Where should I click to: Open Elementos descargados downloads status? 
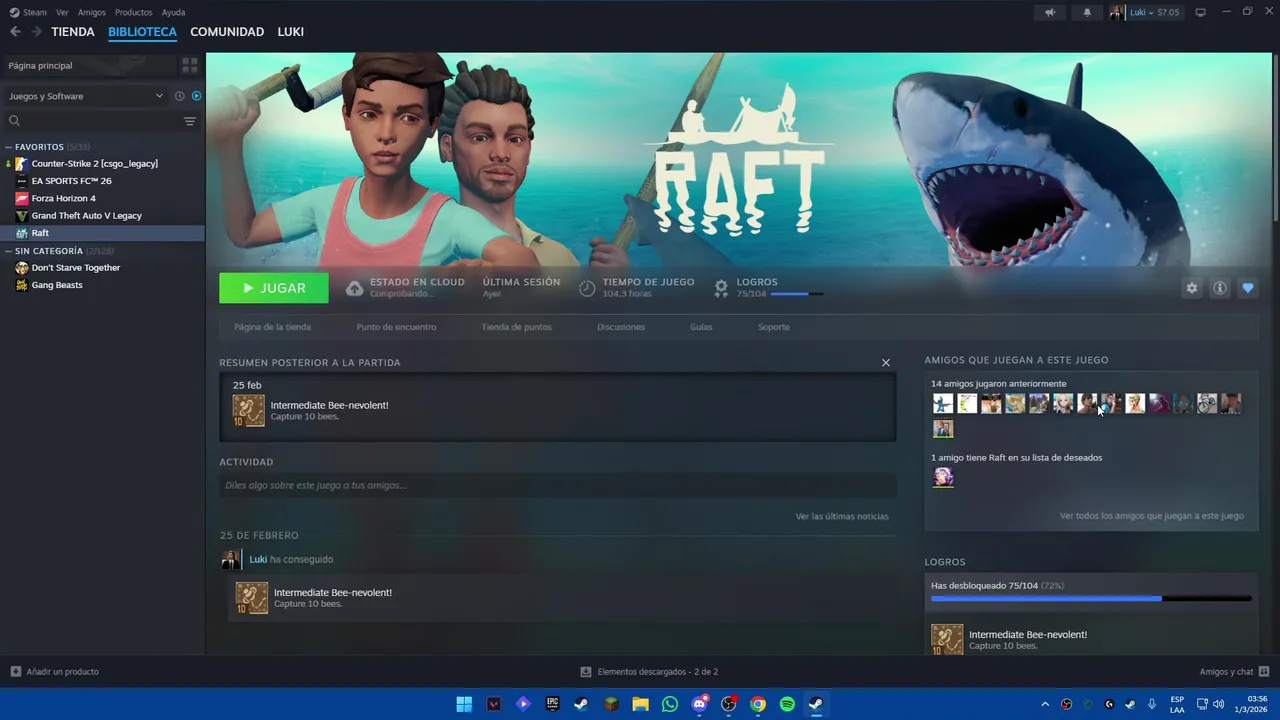(650, 672)
